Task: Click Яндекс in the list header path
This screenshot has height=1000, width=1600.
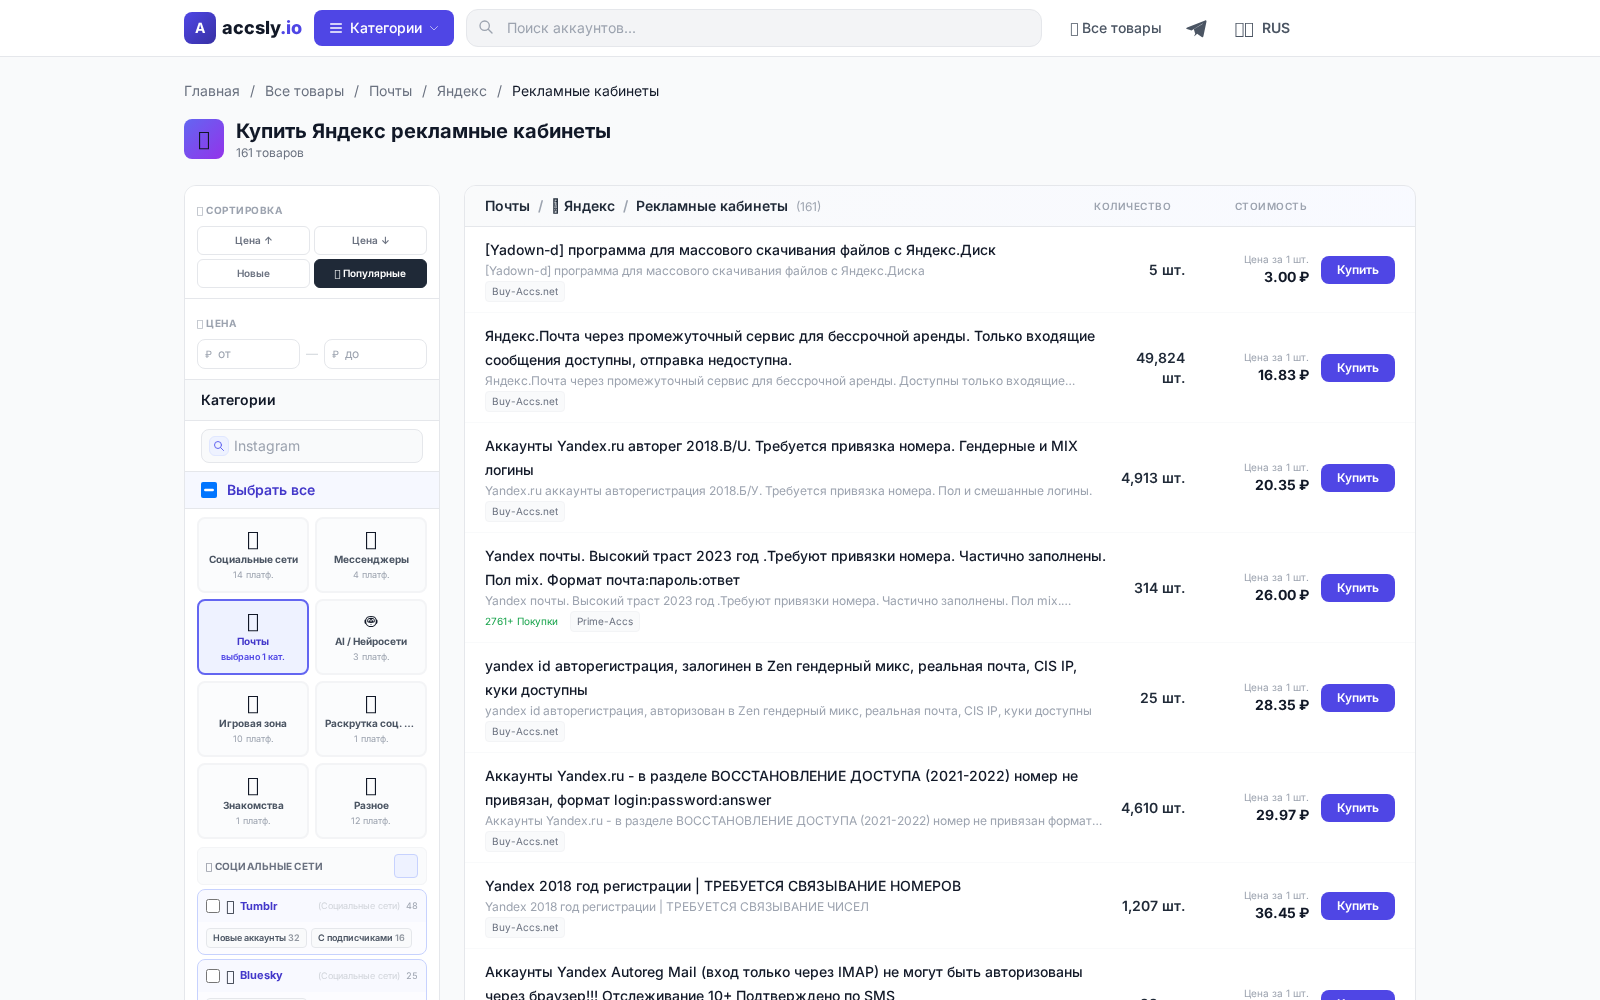Action: pos(589,206)
